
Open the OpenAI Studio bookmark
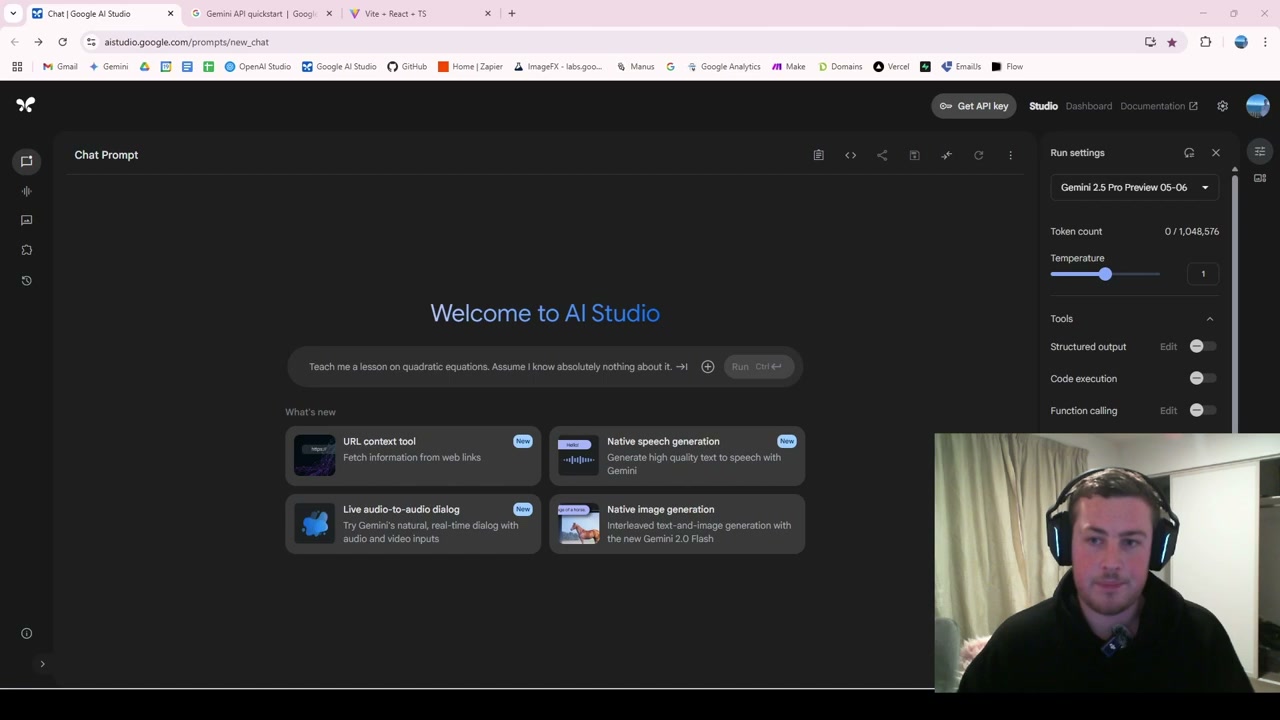click(257, 67)
